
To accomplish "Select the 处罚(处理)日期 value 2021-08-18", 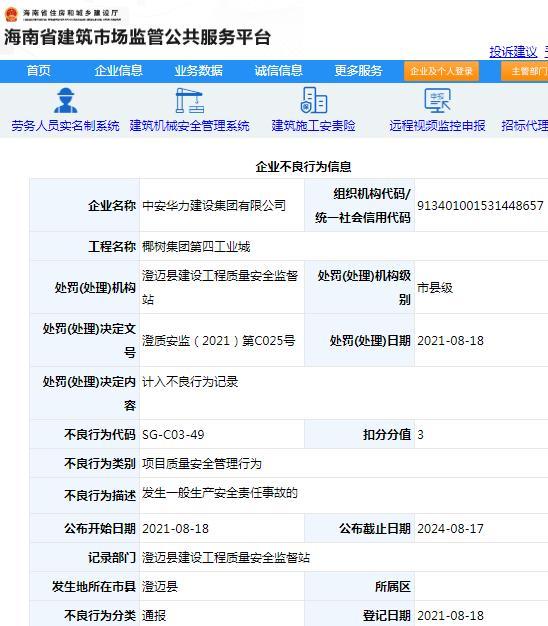I will (450, 341).
